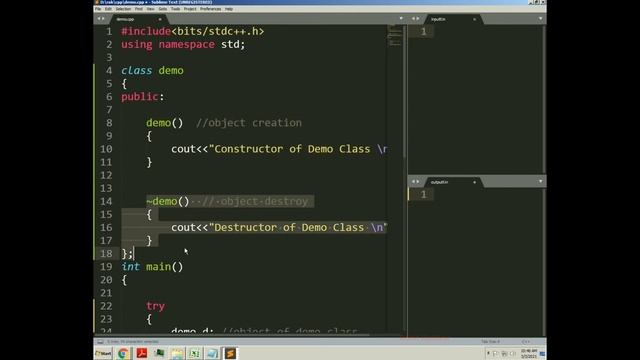Click the vertical scrollbar of code editor
640x360 pixels.
tap(405, 92)
